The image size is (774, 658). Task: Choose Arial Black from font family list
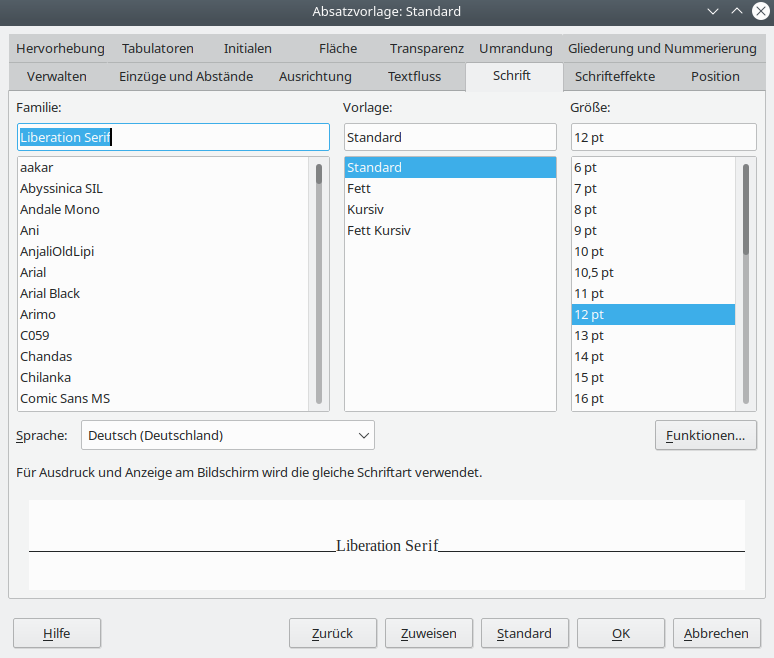pyautogui.click(x=50, y=293)
